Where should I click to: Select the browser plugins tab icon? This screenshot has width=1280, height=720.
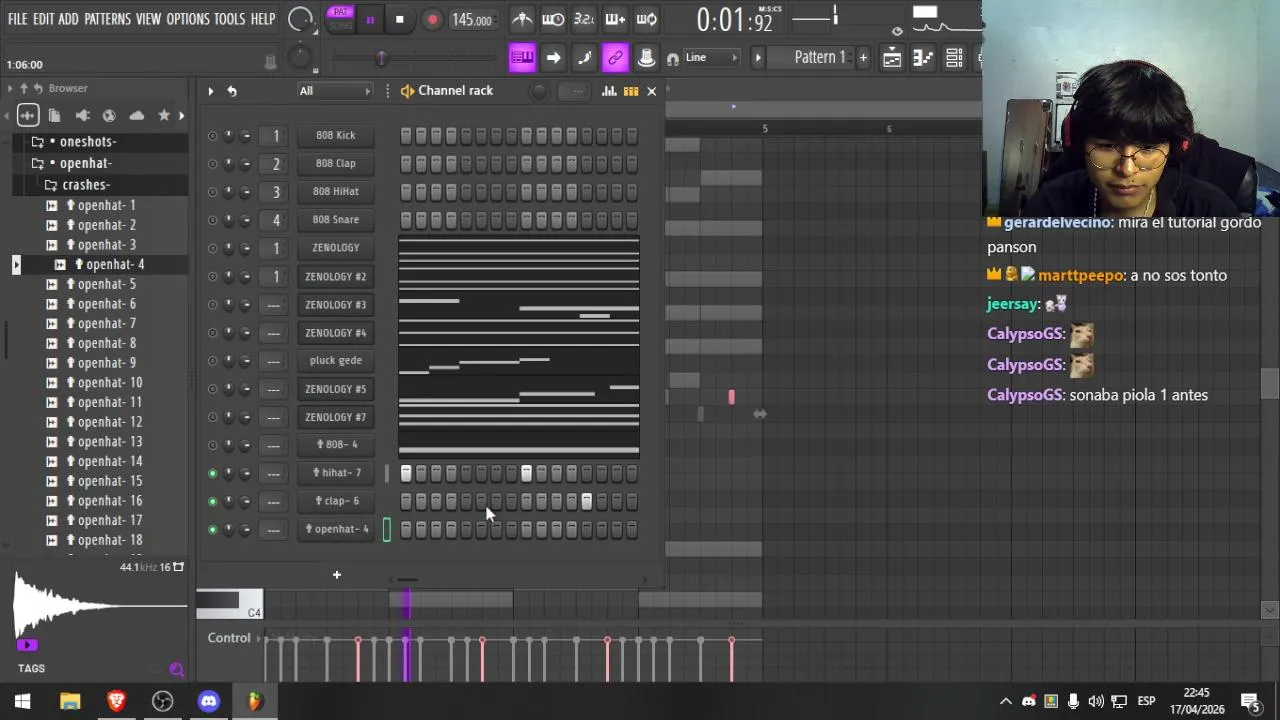[83, 116]
